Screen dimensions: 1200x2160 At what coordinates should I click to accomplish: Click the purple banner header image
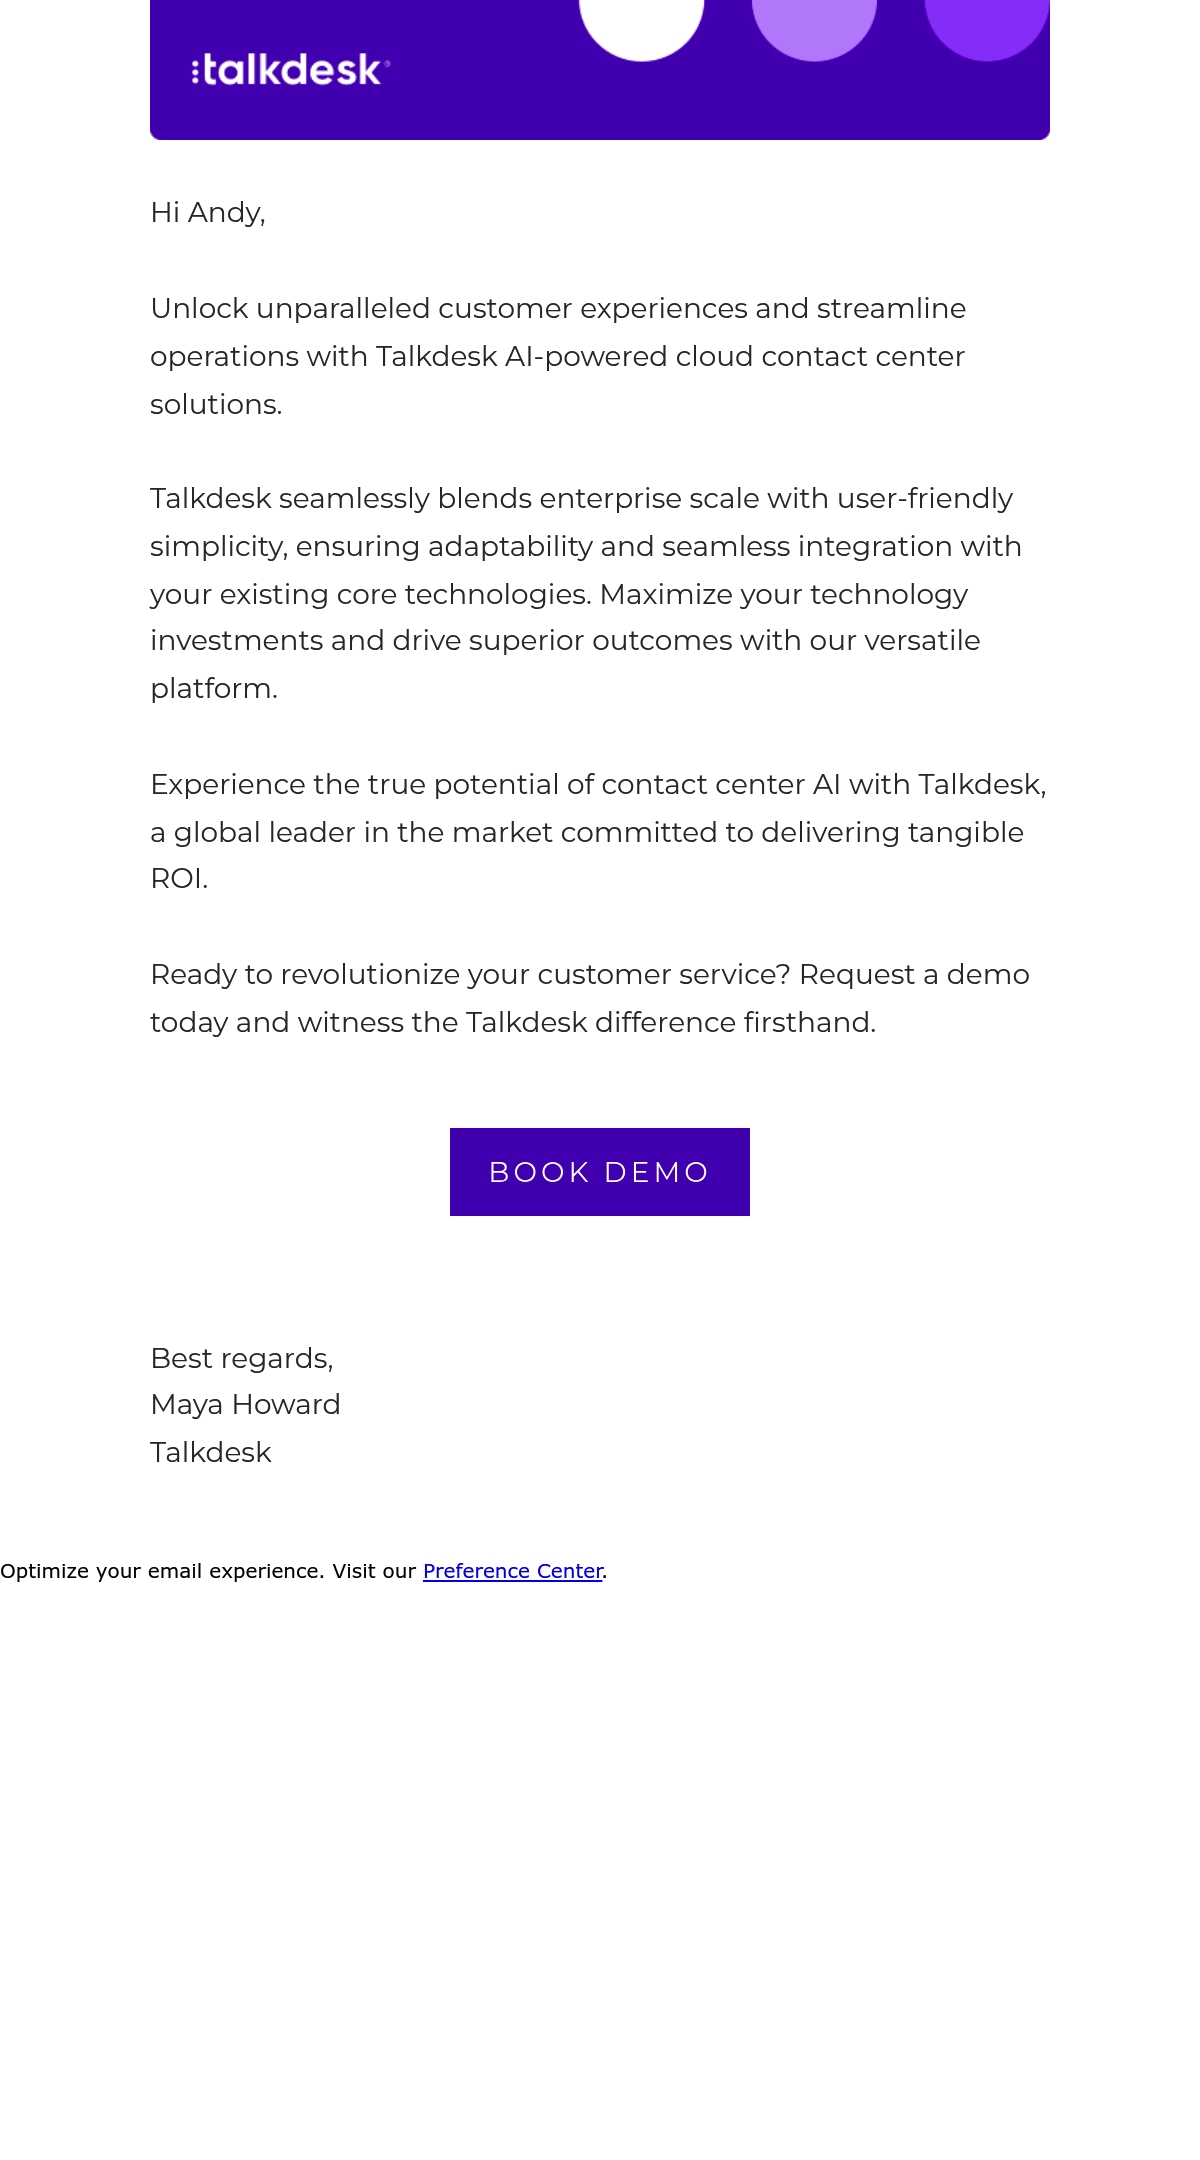600,70
